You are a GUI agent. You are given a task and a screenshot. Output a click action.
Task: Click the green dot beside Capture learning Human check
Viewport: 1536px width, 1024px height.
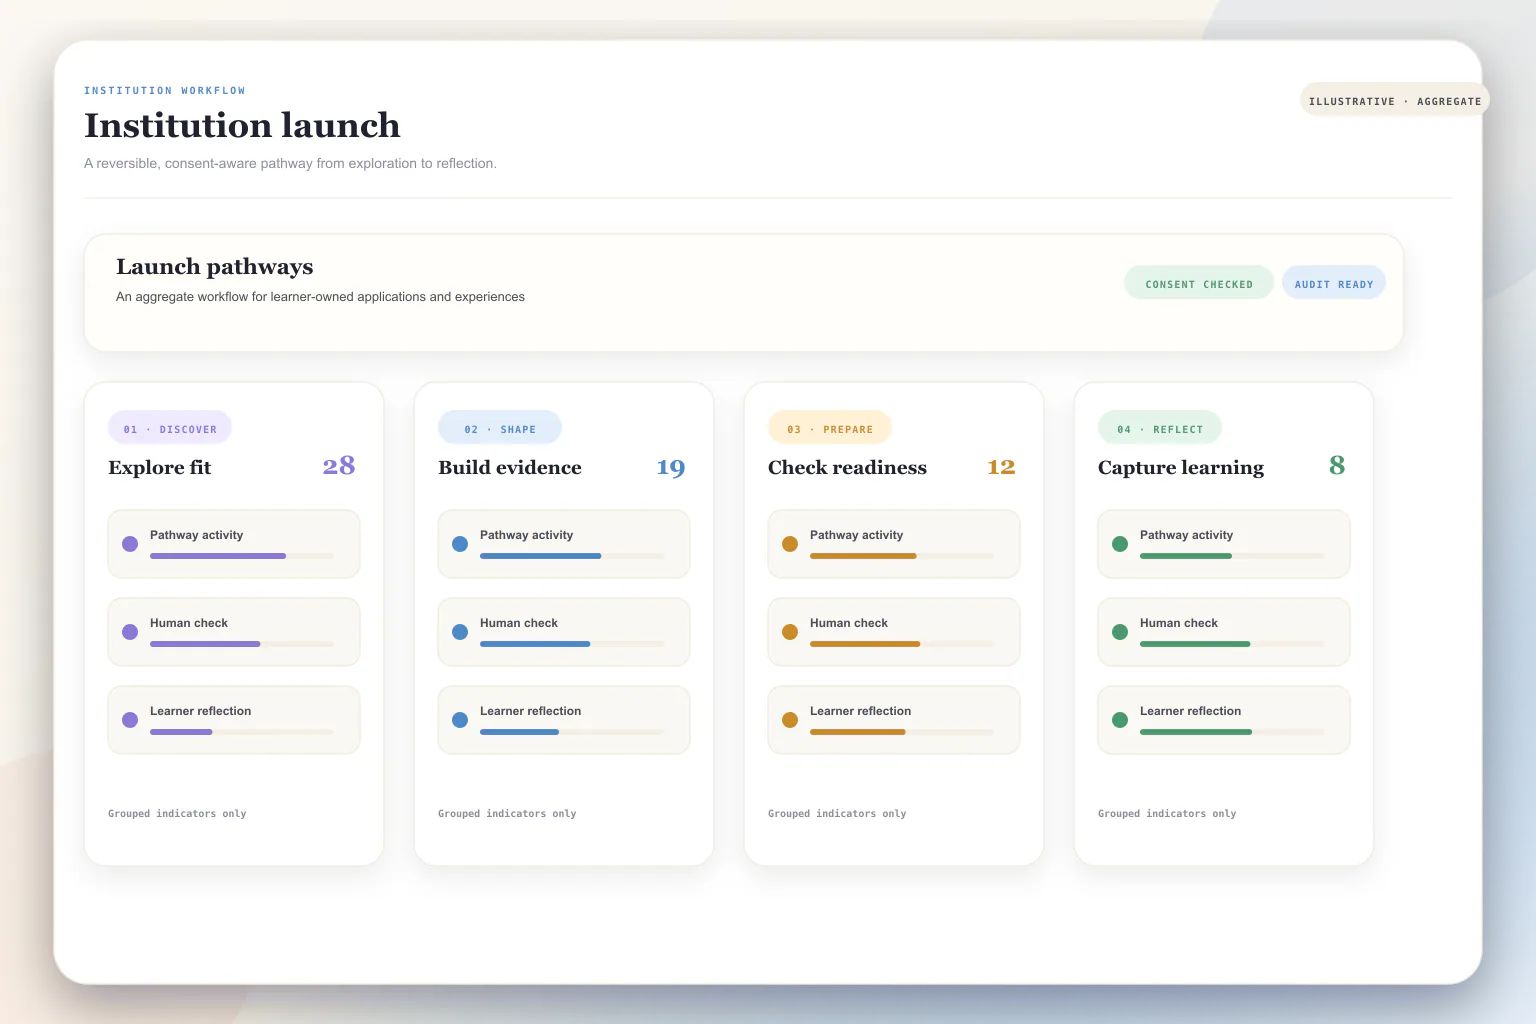[1120, 632]
